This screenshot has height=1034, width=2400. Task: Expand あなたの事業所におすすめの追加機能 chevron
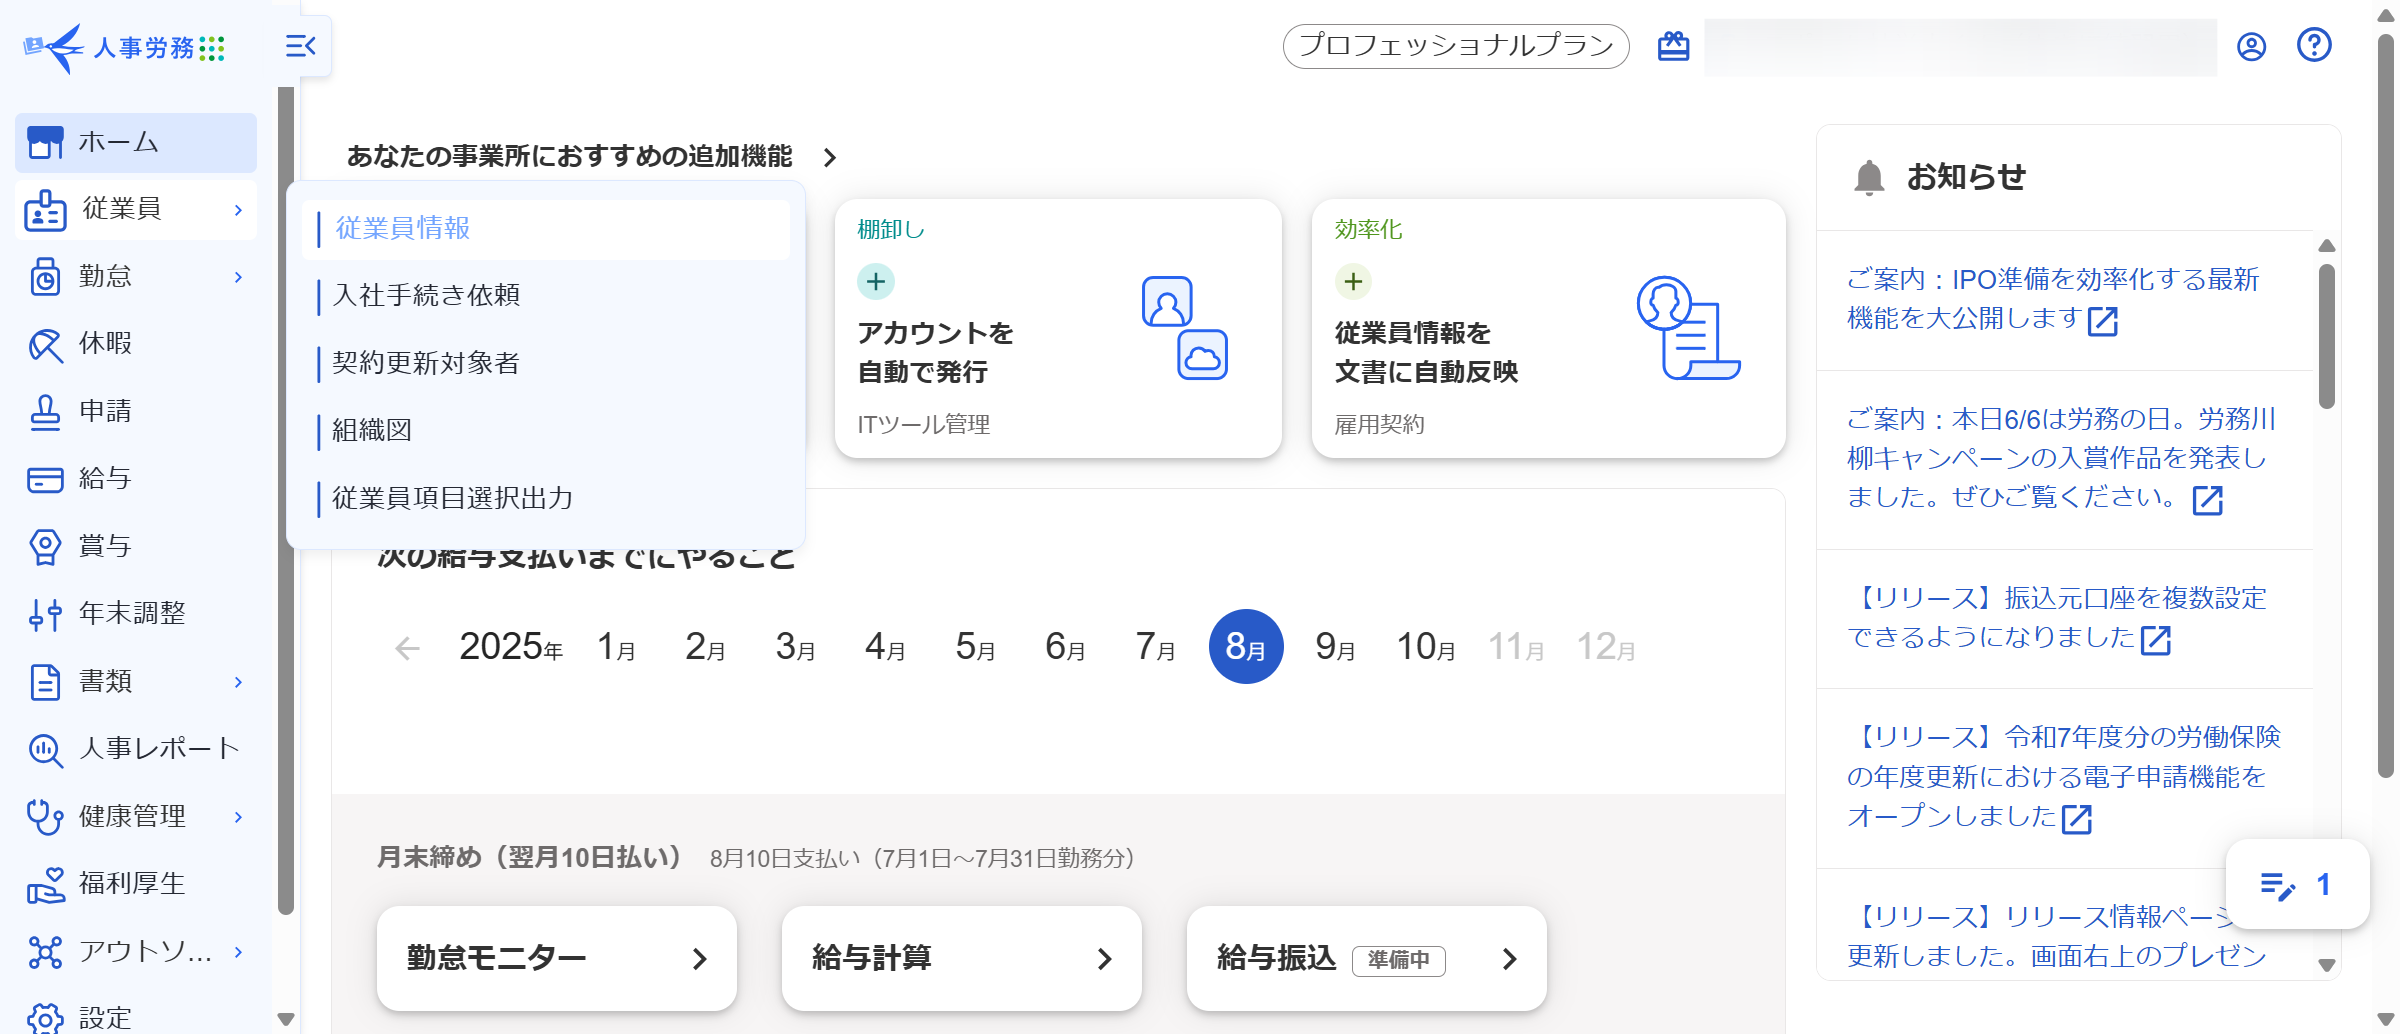tap(829, 158)
